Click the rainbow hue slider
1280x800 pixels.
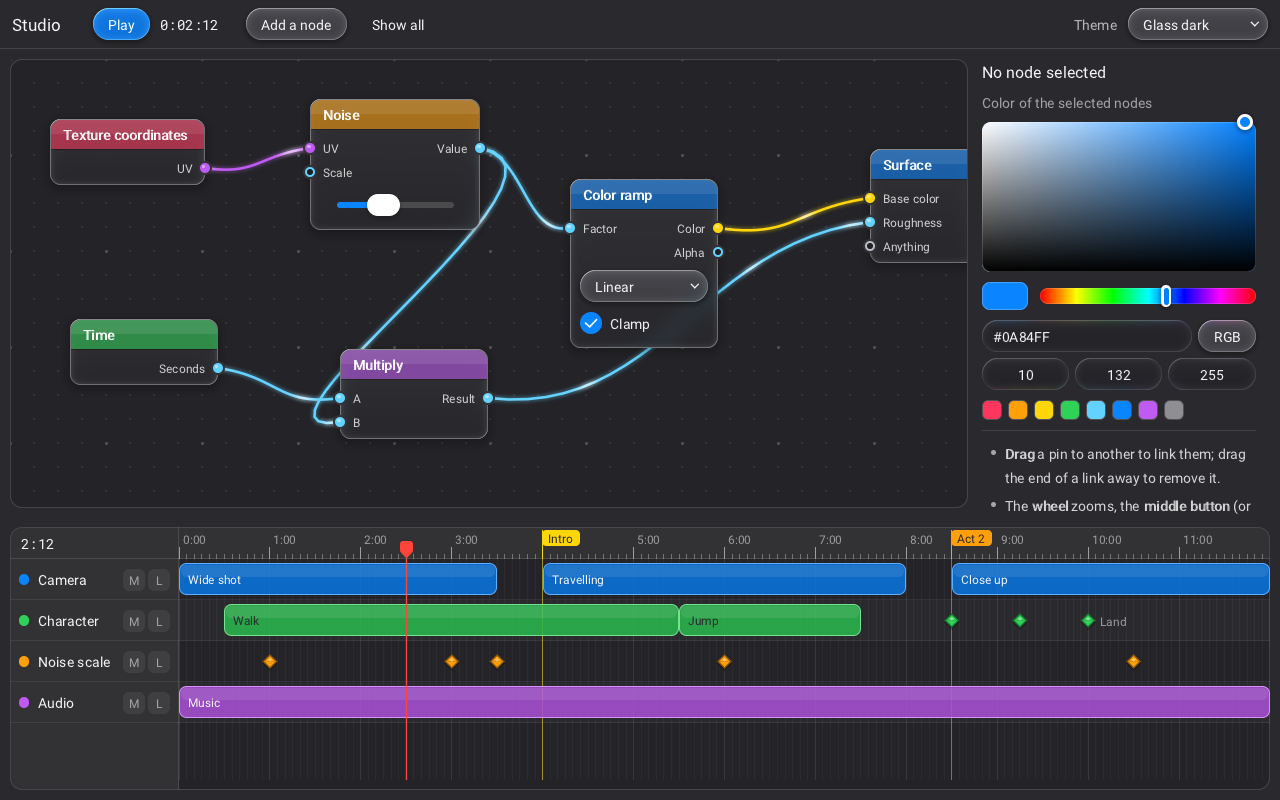click(1148, 296)
